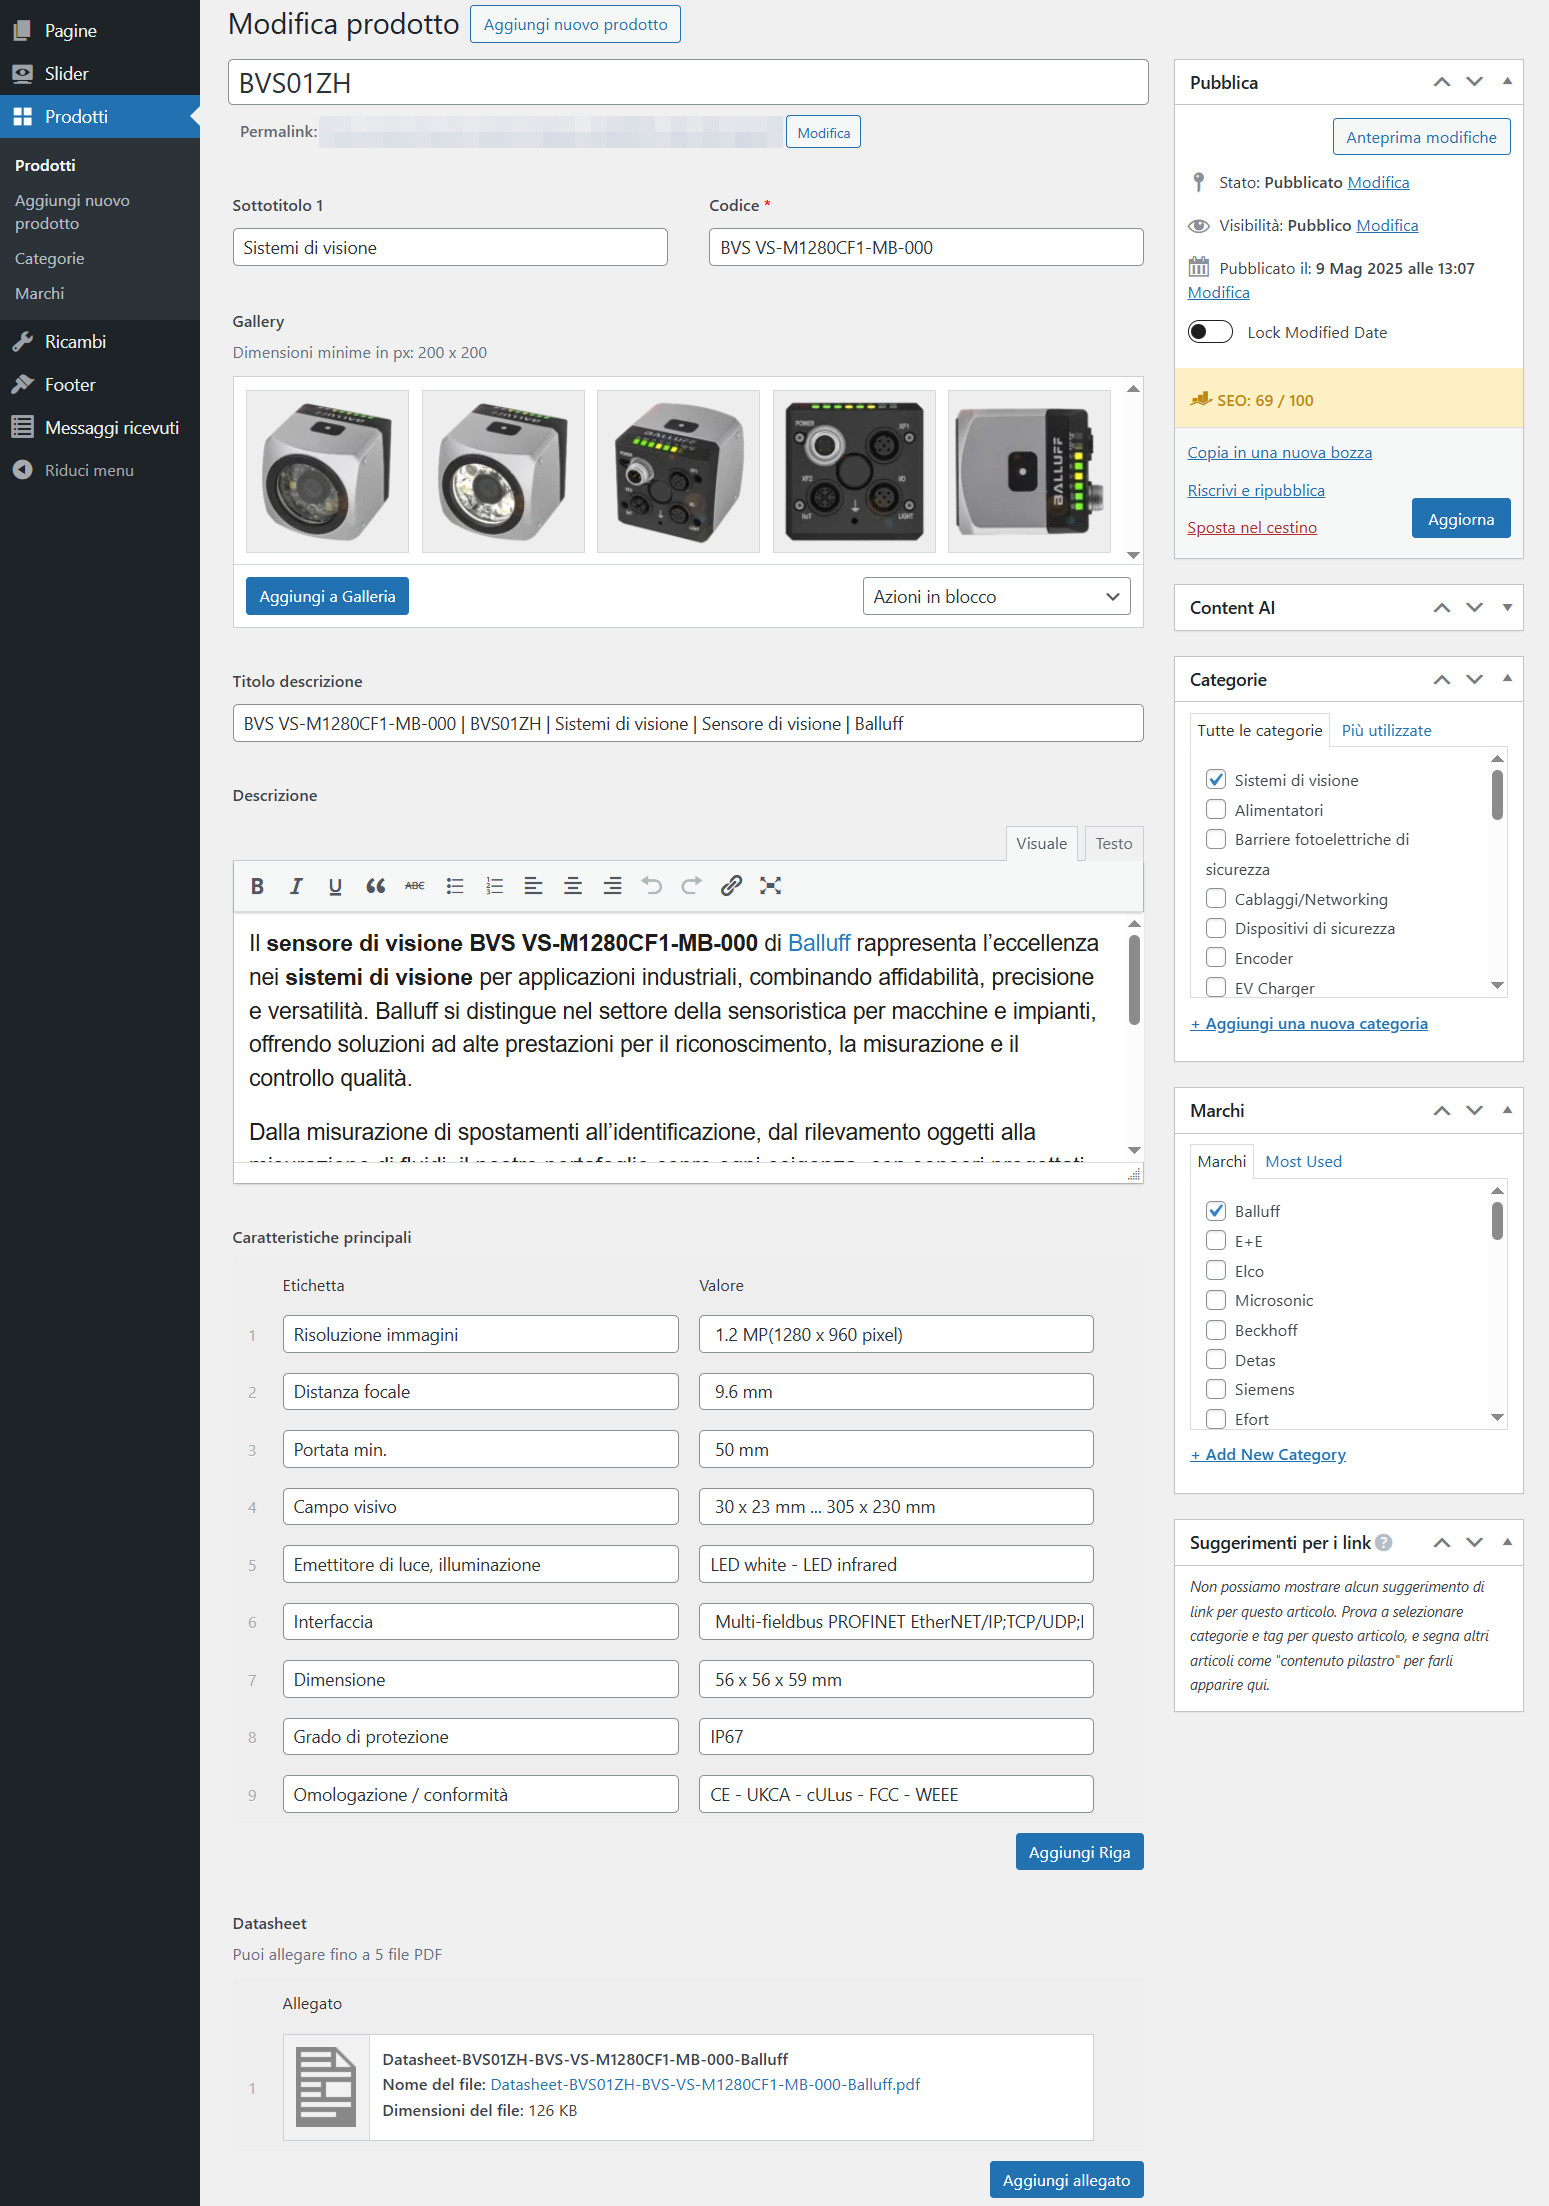The image size is (1549, 2206).
Task: Enter fullscreen distraction-free writing mode
Action: pos(770,886)
